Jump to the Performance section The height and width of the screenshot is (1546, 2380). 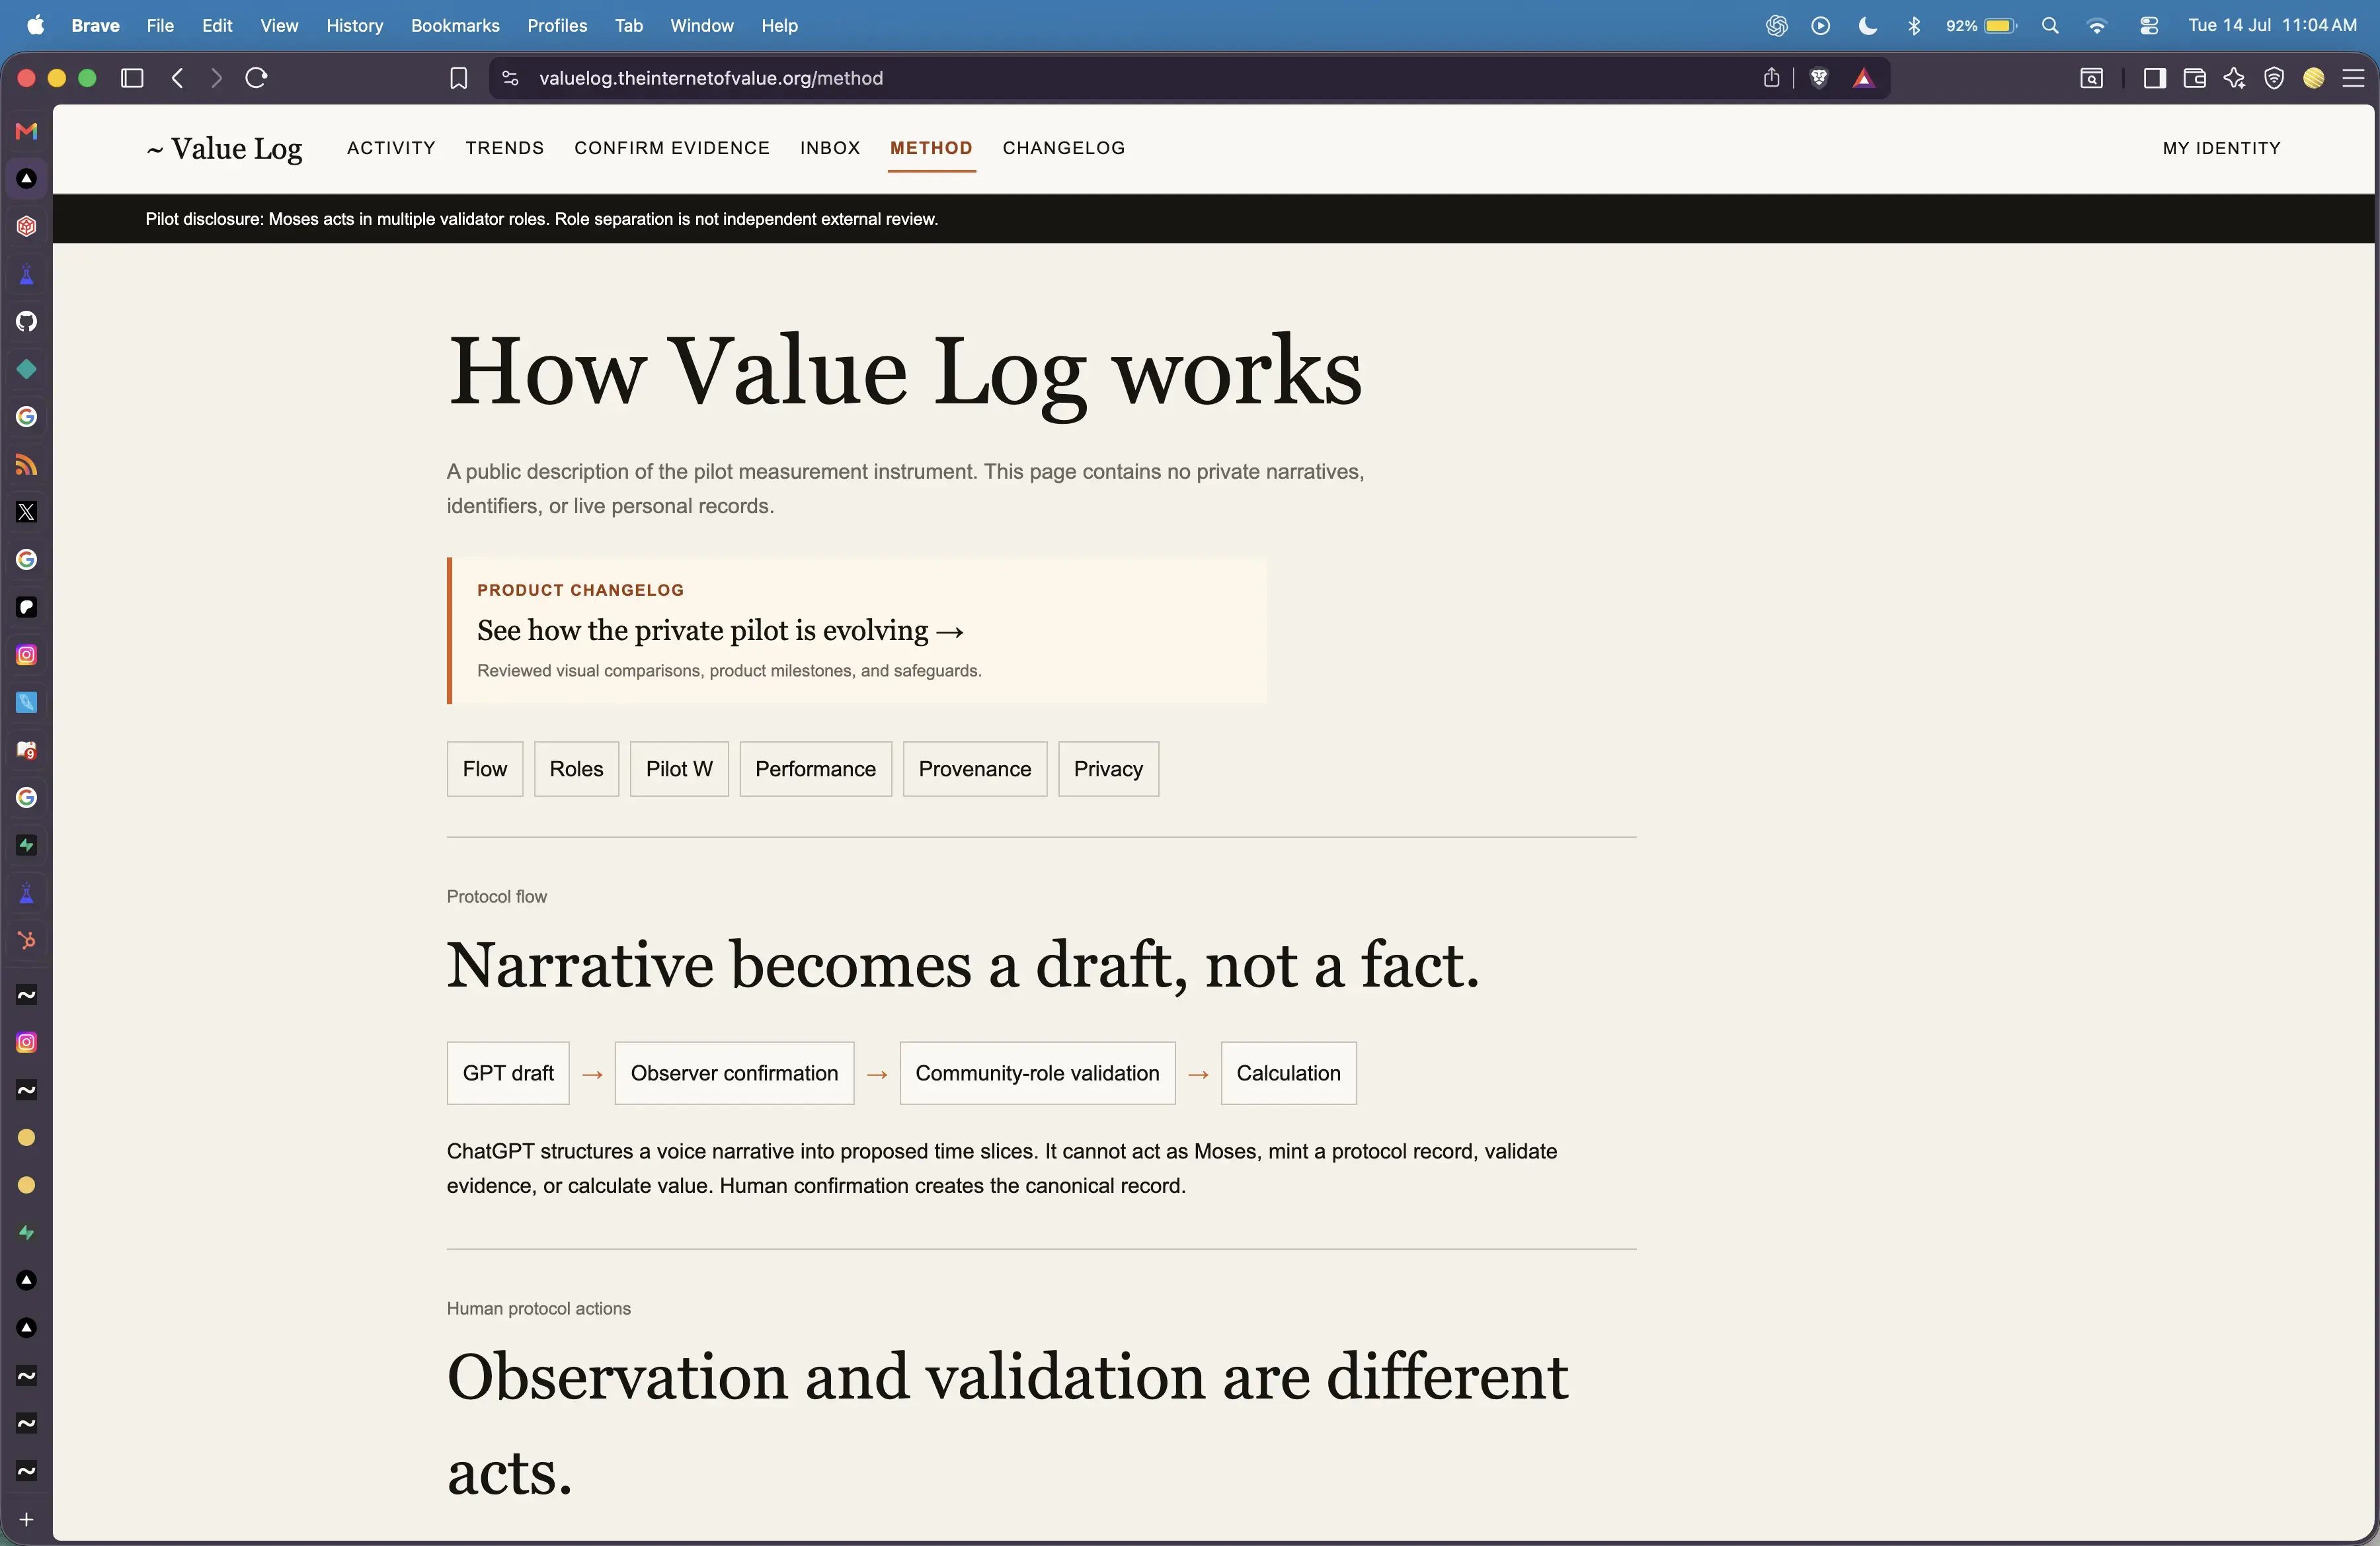tap(815, 769)
